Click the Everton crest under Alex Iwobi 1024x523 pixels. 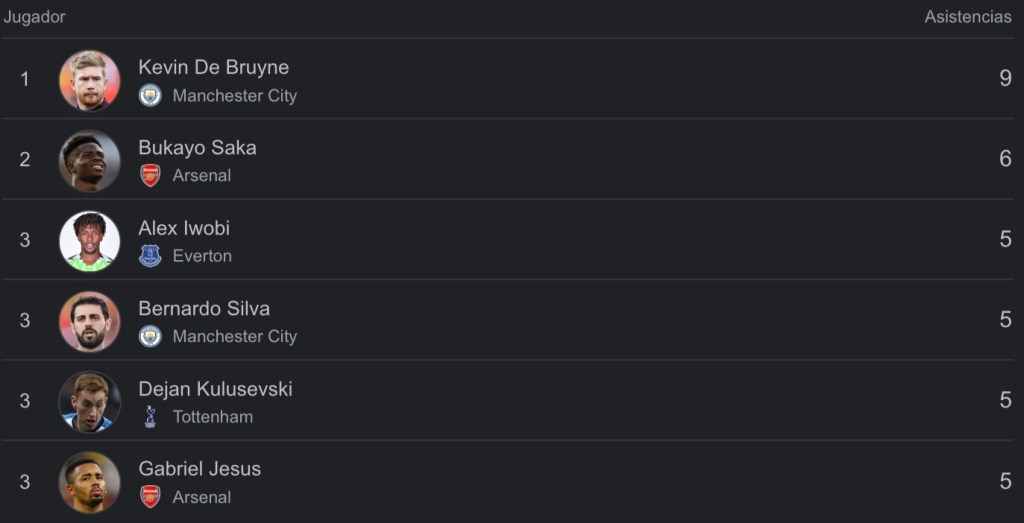coord(150,256)
